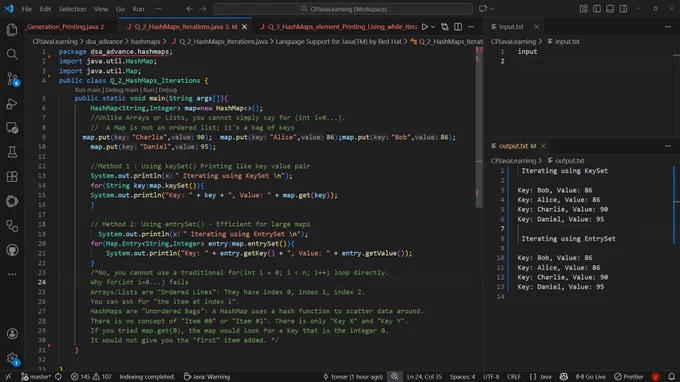The height and width of the screenshot is (382, 680).
Task: Toggle the primary side bar
Action: [597, 9]
